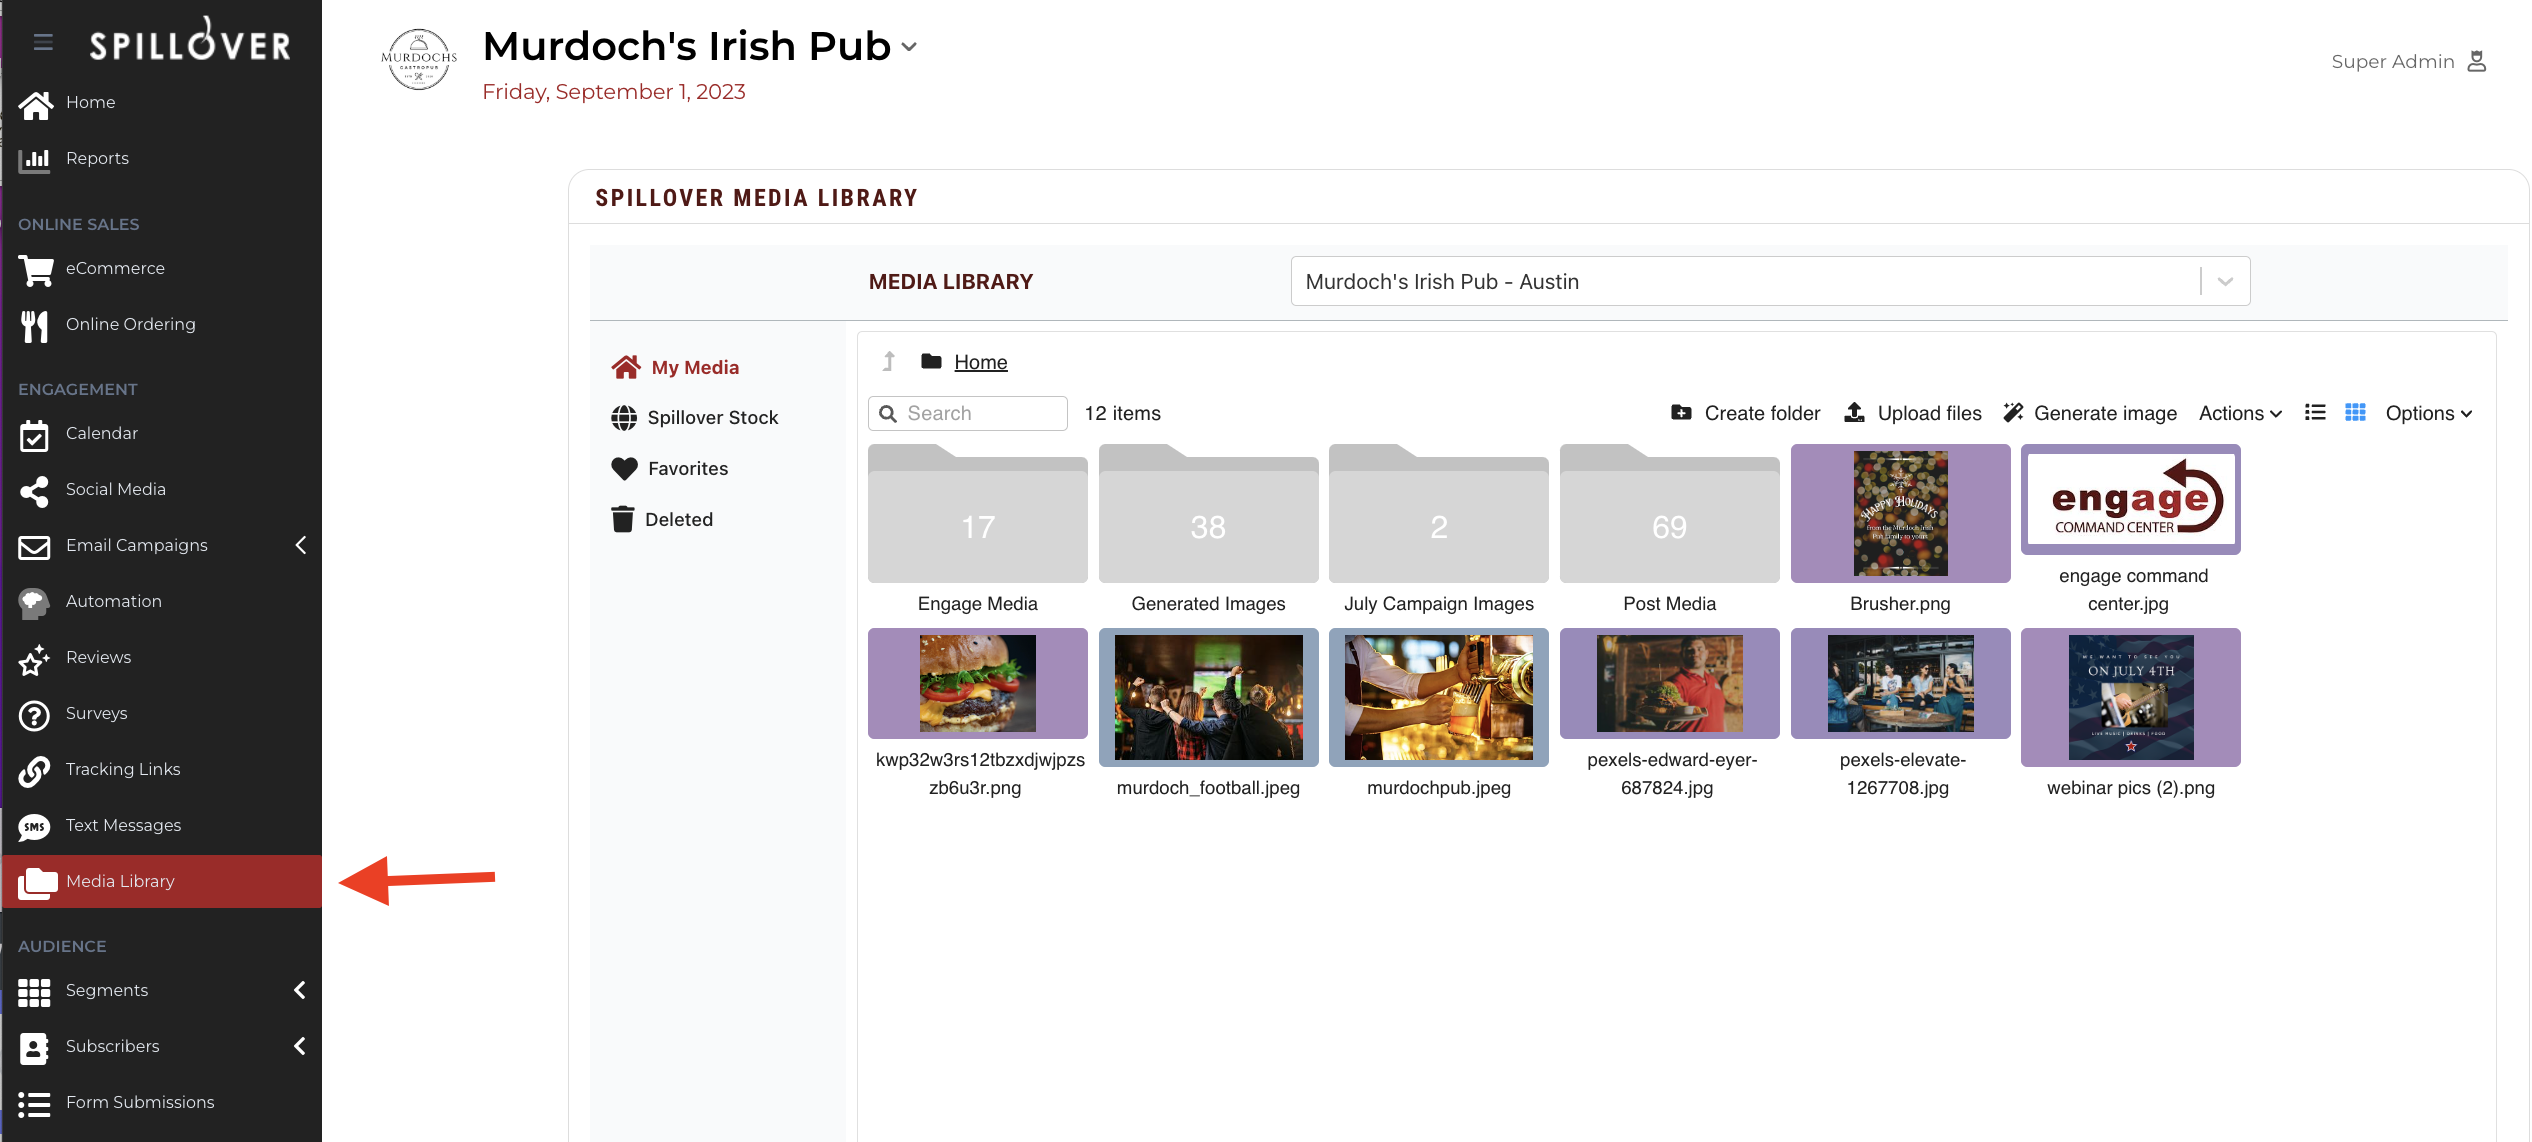Open Reviews in the sidebar
The height and width of the screenshot is (1142, 2532).
tap(98, 657)
